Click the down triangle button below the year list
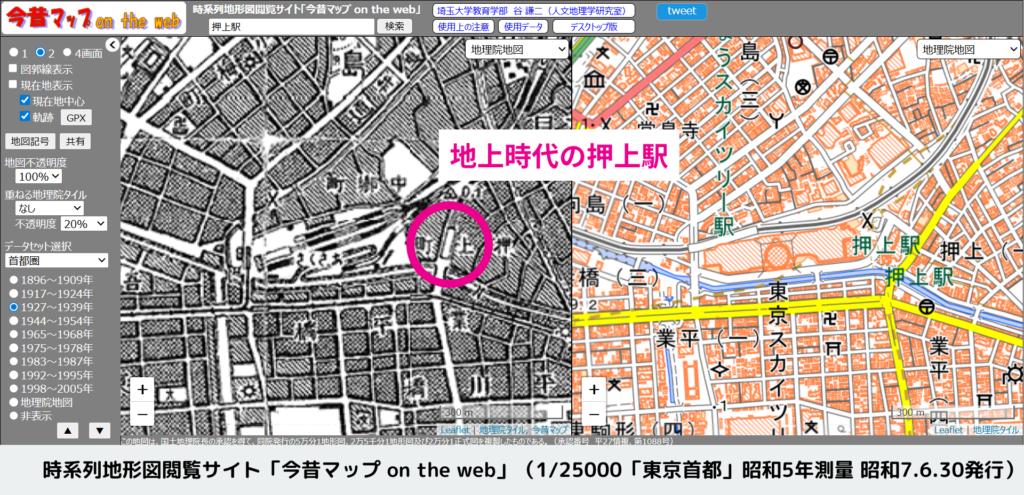 tap(99, 431)
